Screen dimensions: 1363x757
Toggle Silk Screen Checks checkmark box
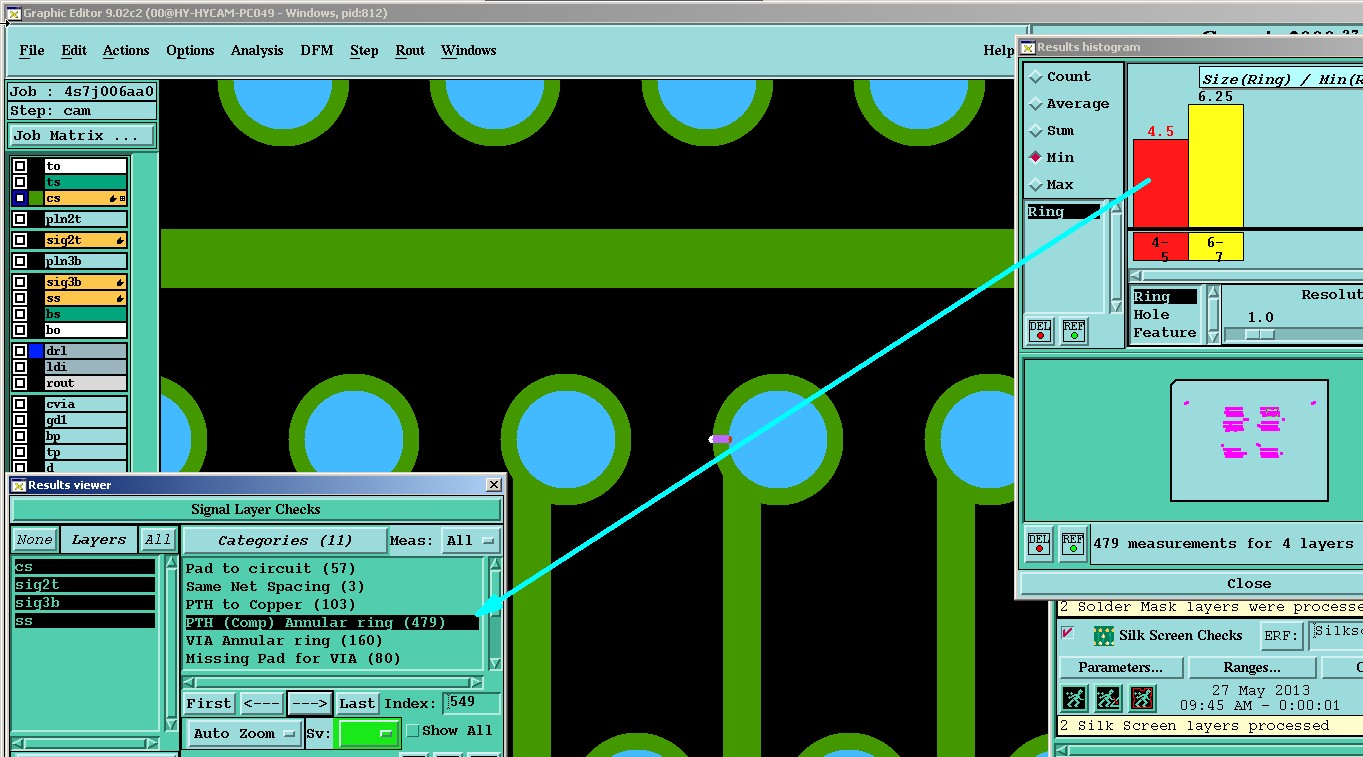point(1067,633)
